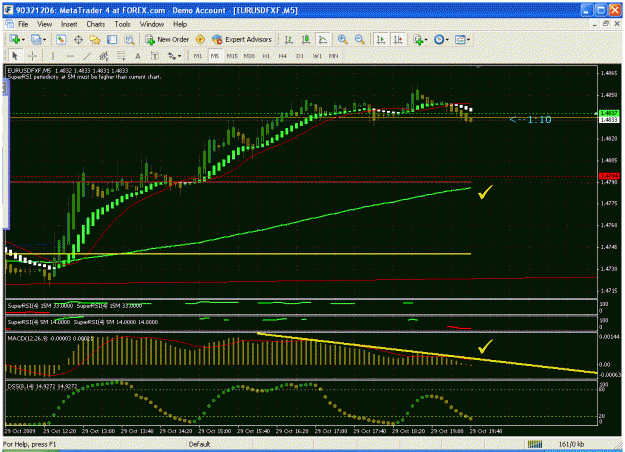Select the Equidistant Channel tool
Image resolution: width=625 pixels, height=452 pixels.
pyautogui.click(x=104, y=56)
